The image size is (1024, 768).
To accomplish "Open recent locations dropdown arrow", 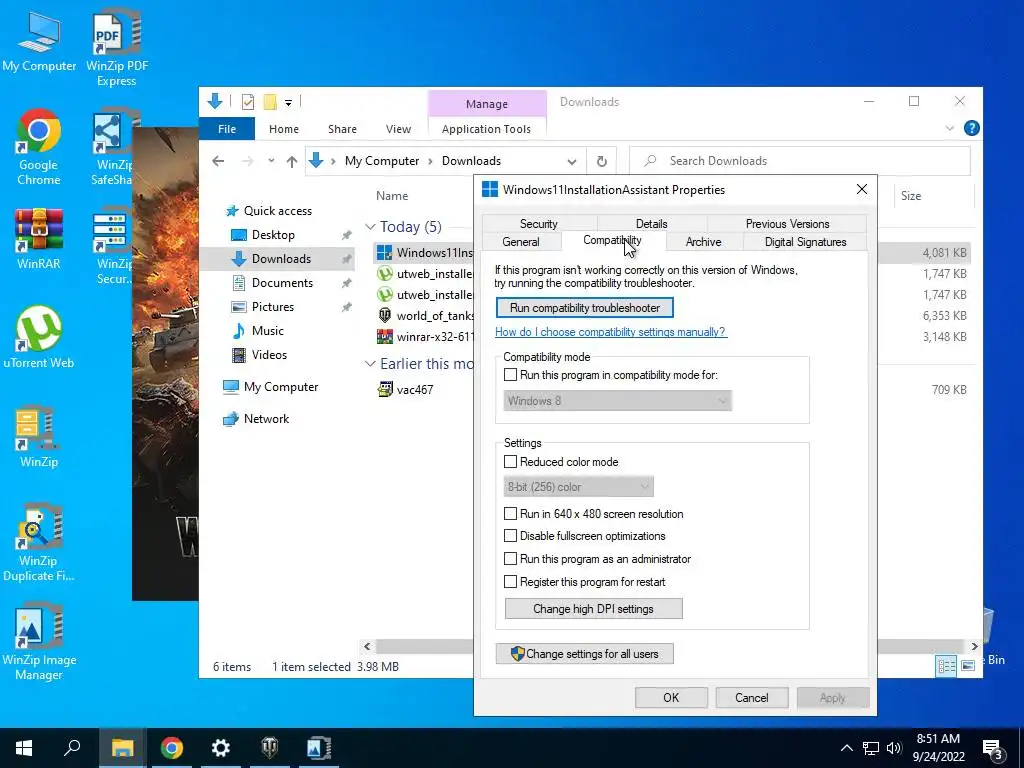I will (x=271, y=161).
